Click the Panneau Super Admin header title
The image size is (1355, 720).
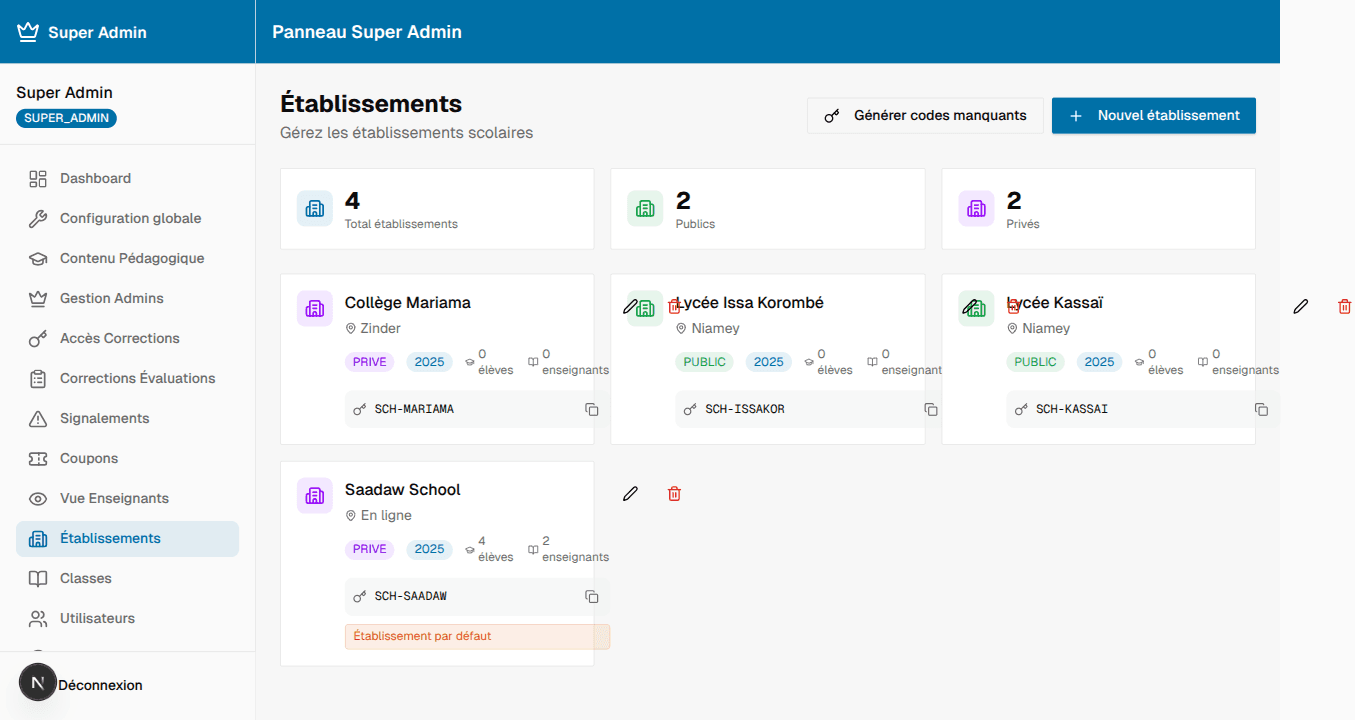[x=367, y=32]
